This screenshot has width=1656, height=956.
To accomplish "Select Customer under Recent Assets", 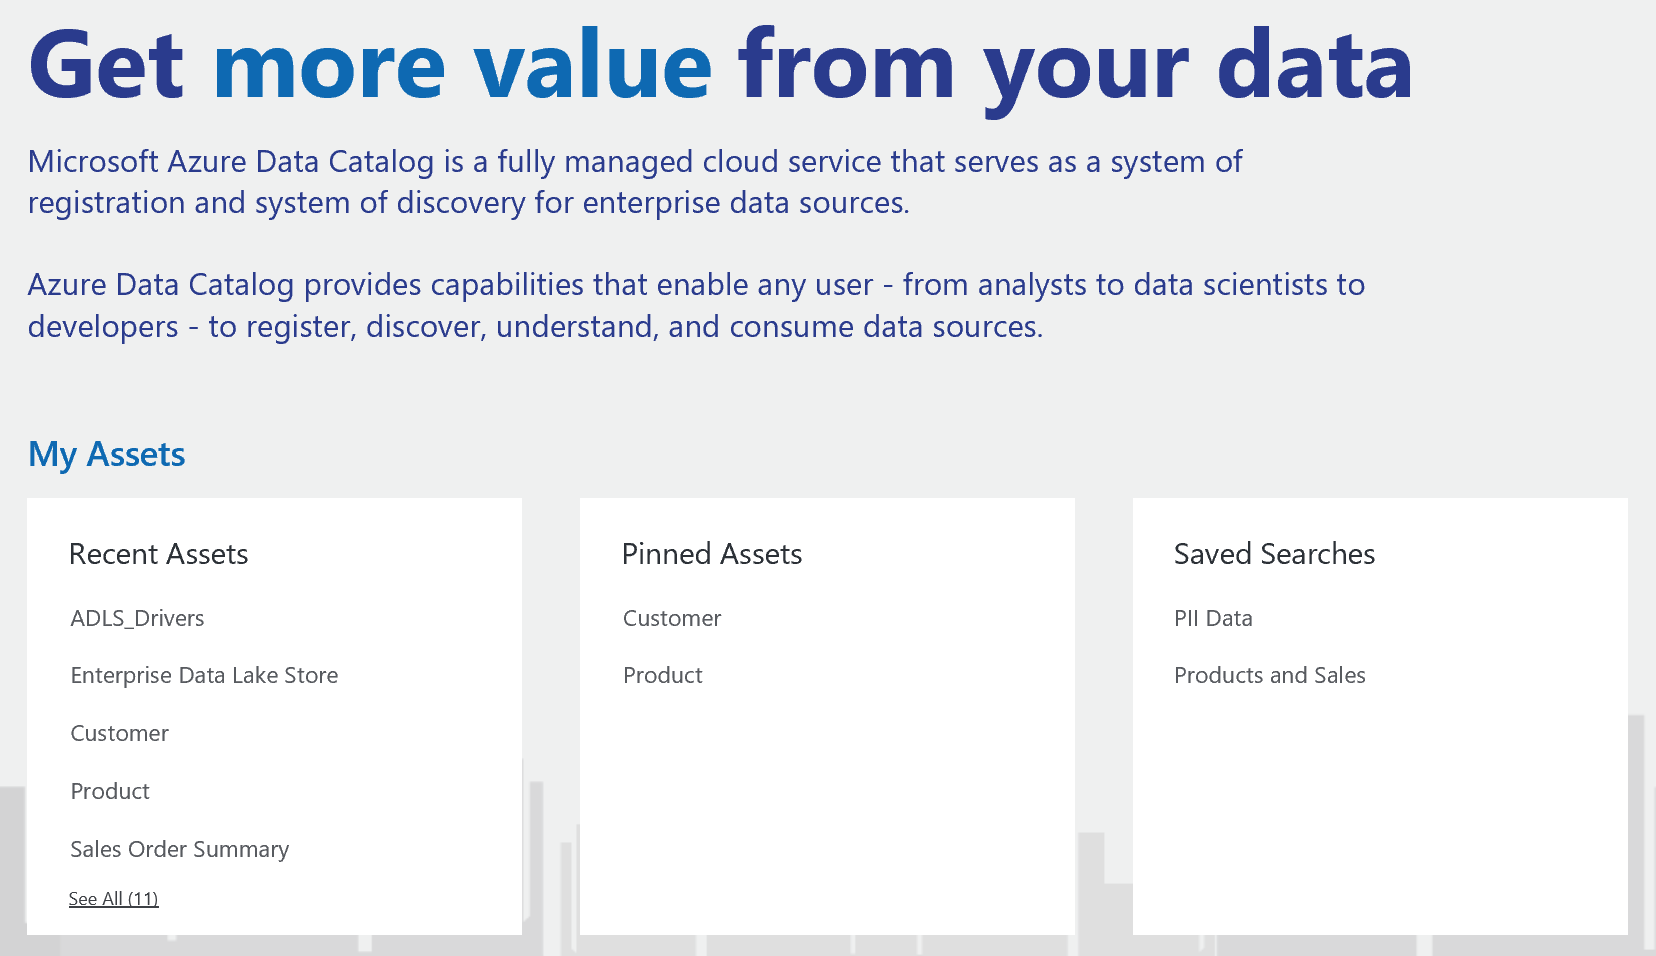I will pyautogui.click(x=119, y=733).
